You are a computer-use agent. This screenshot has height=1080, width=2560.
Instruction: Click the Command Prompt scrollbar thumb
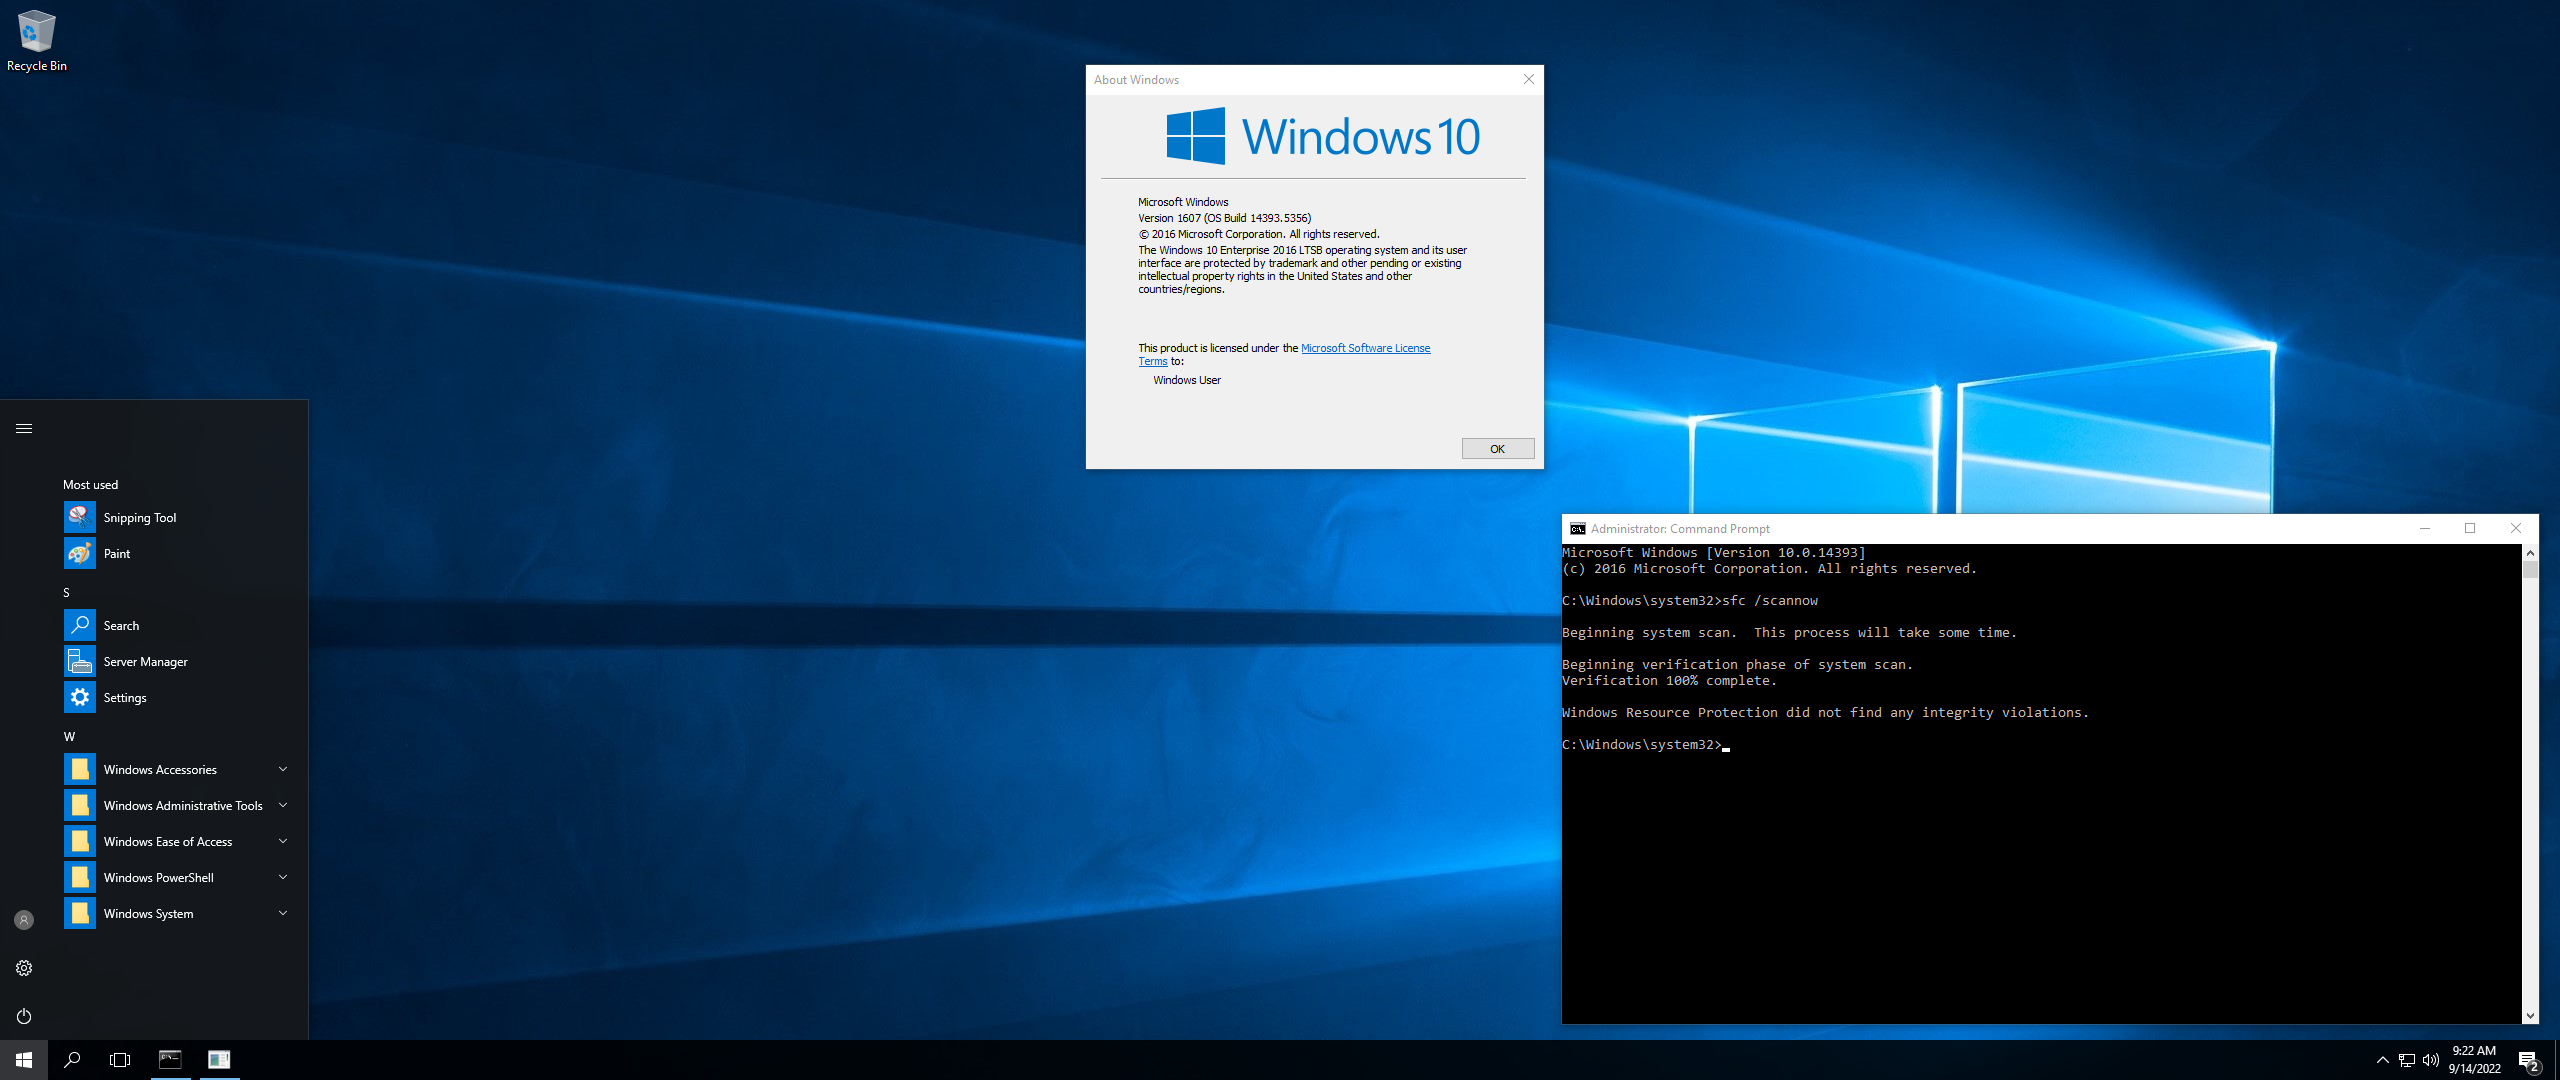click(2530, 570)
